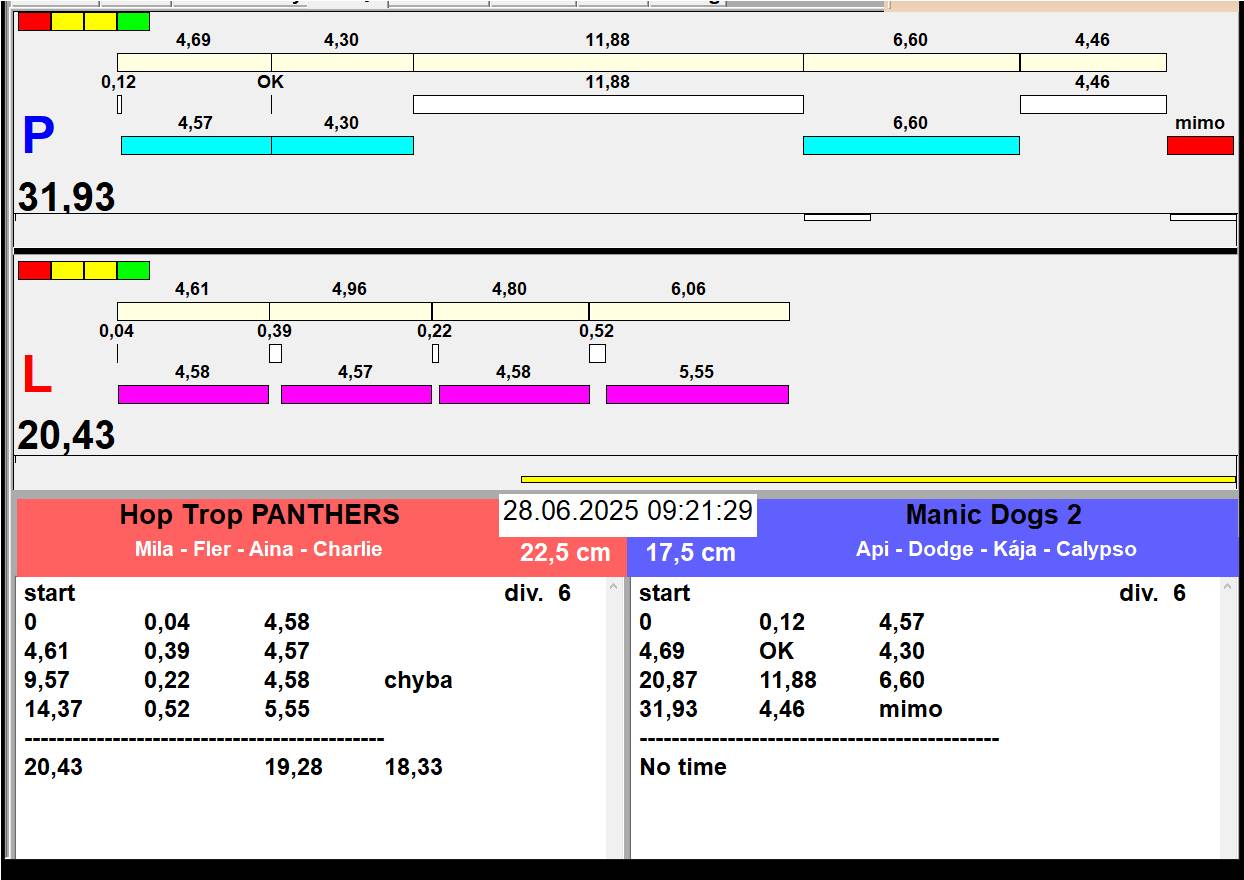Viewport: 1244px width, 880px height.
Task: Click the yellow progress bar below lane L
Action: coord(878,479)
